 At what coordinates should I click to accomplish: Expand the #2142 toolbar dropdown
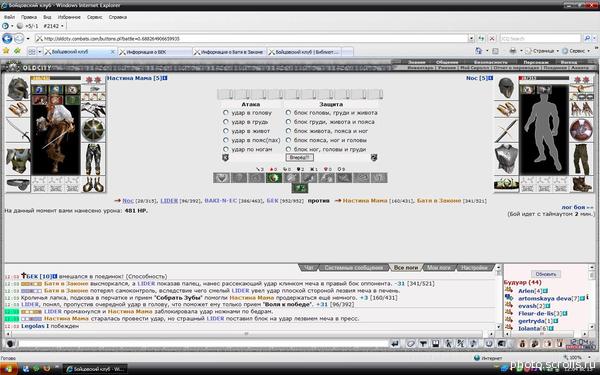[62, 26]
